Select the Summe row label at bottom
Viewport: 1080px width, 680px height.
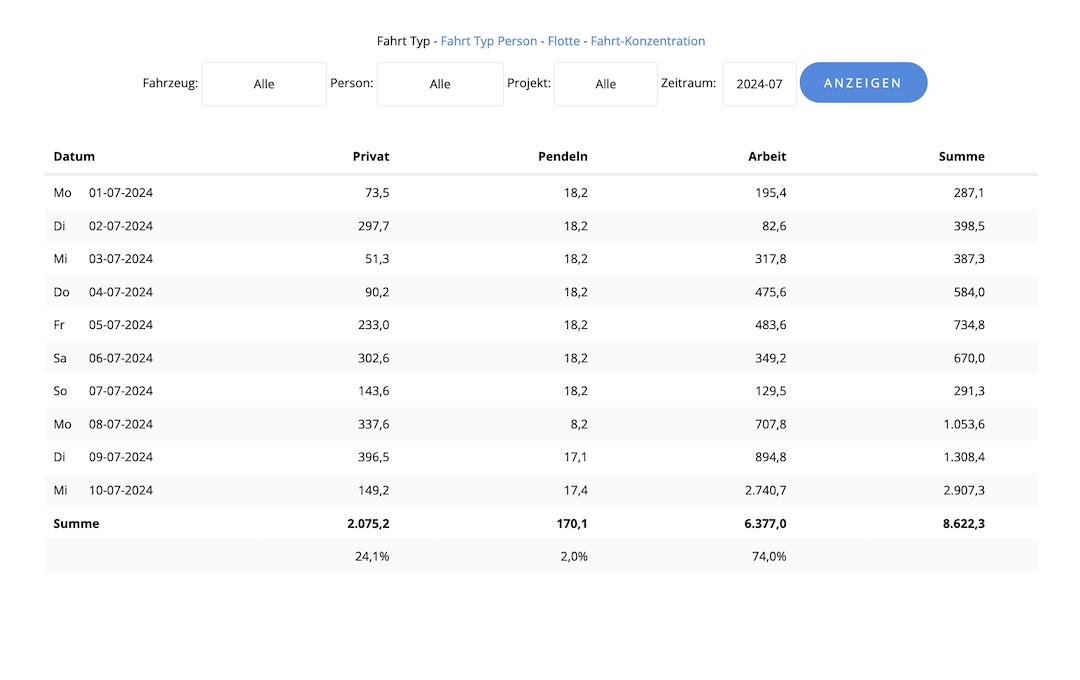point(76,523)
